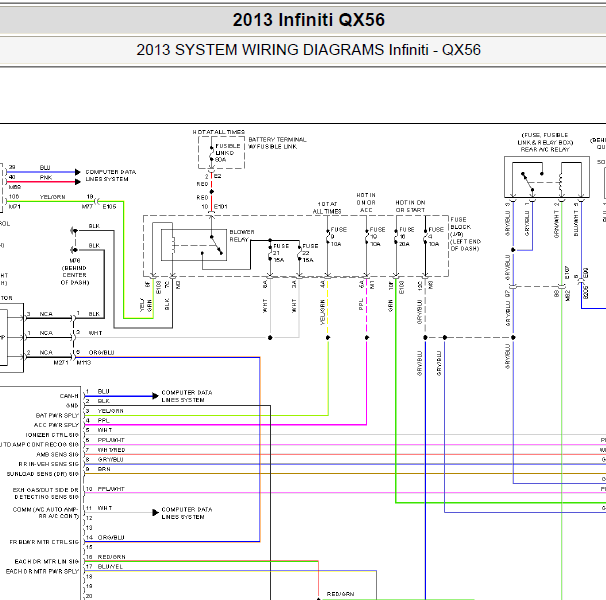Click '(FUSE, FUSIBLE LINK & RELAY BOX)' label
606x600 pixels.
[x=545, y=139]
